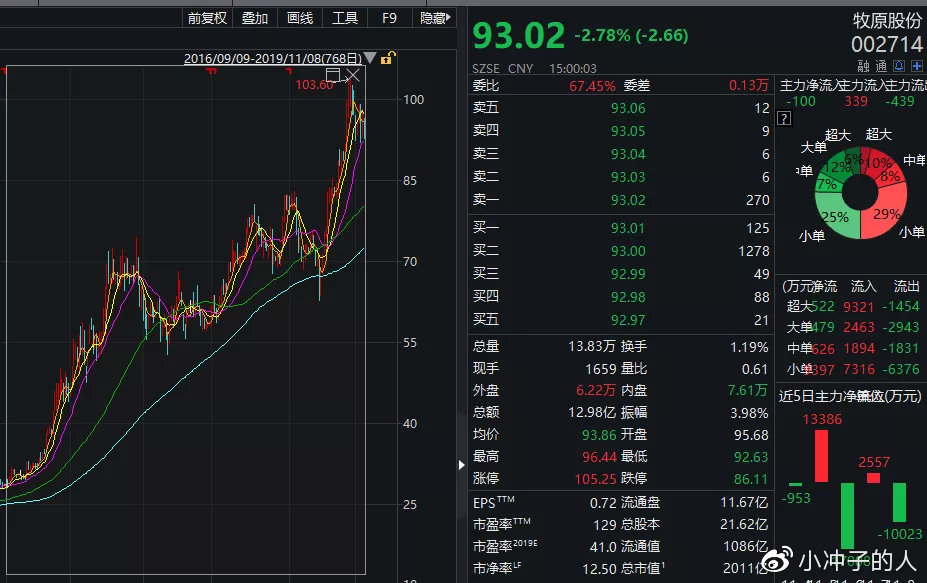Screen dimensions: 927x583
Task: Close the chart overlay with X icon
Action: tap(352, 75)
